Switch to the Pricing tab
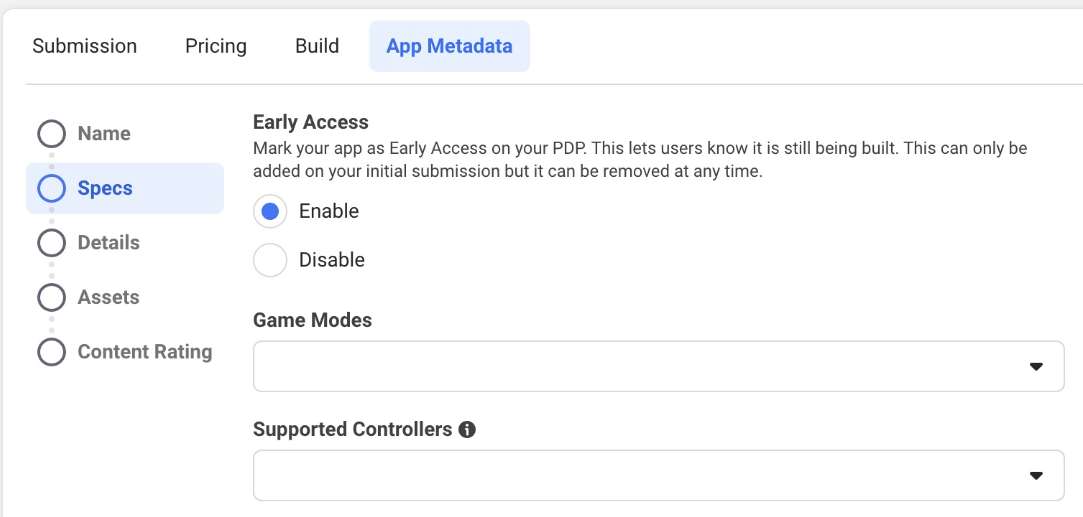 (215, 46)
